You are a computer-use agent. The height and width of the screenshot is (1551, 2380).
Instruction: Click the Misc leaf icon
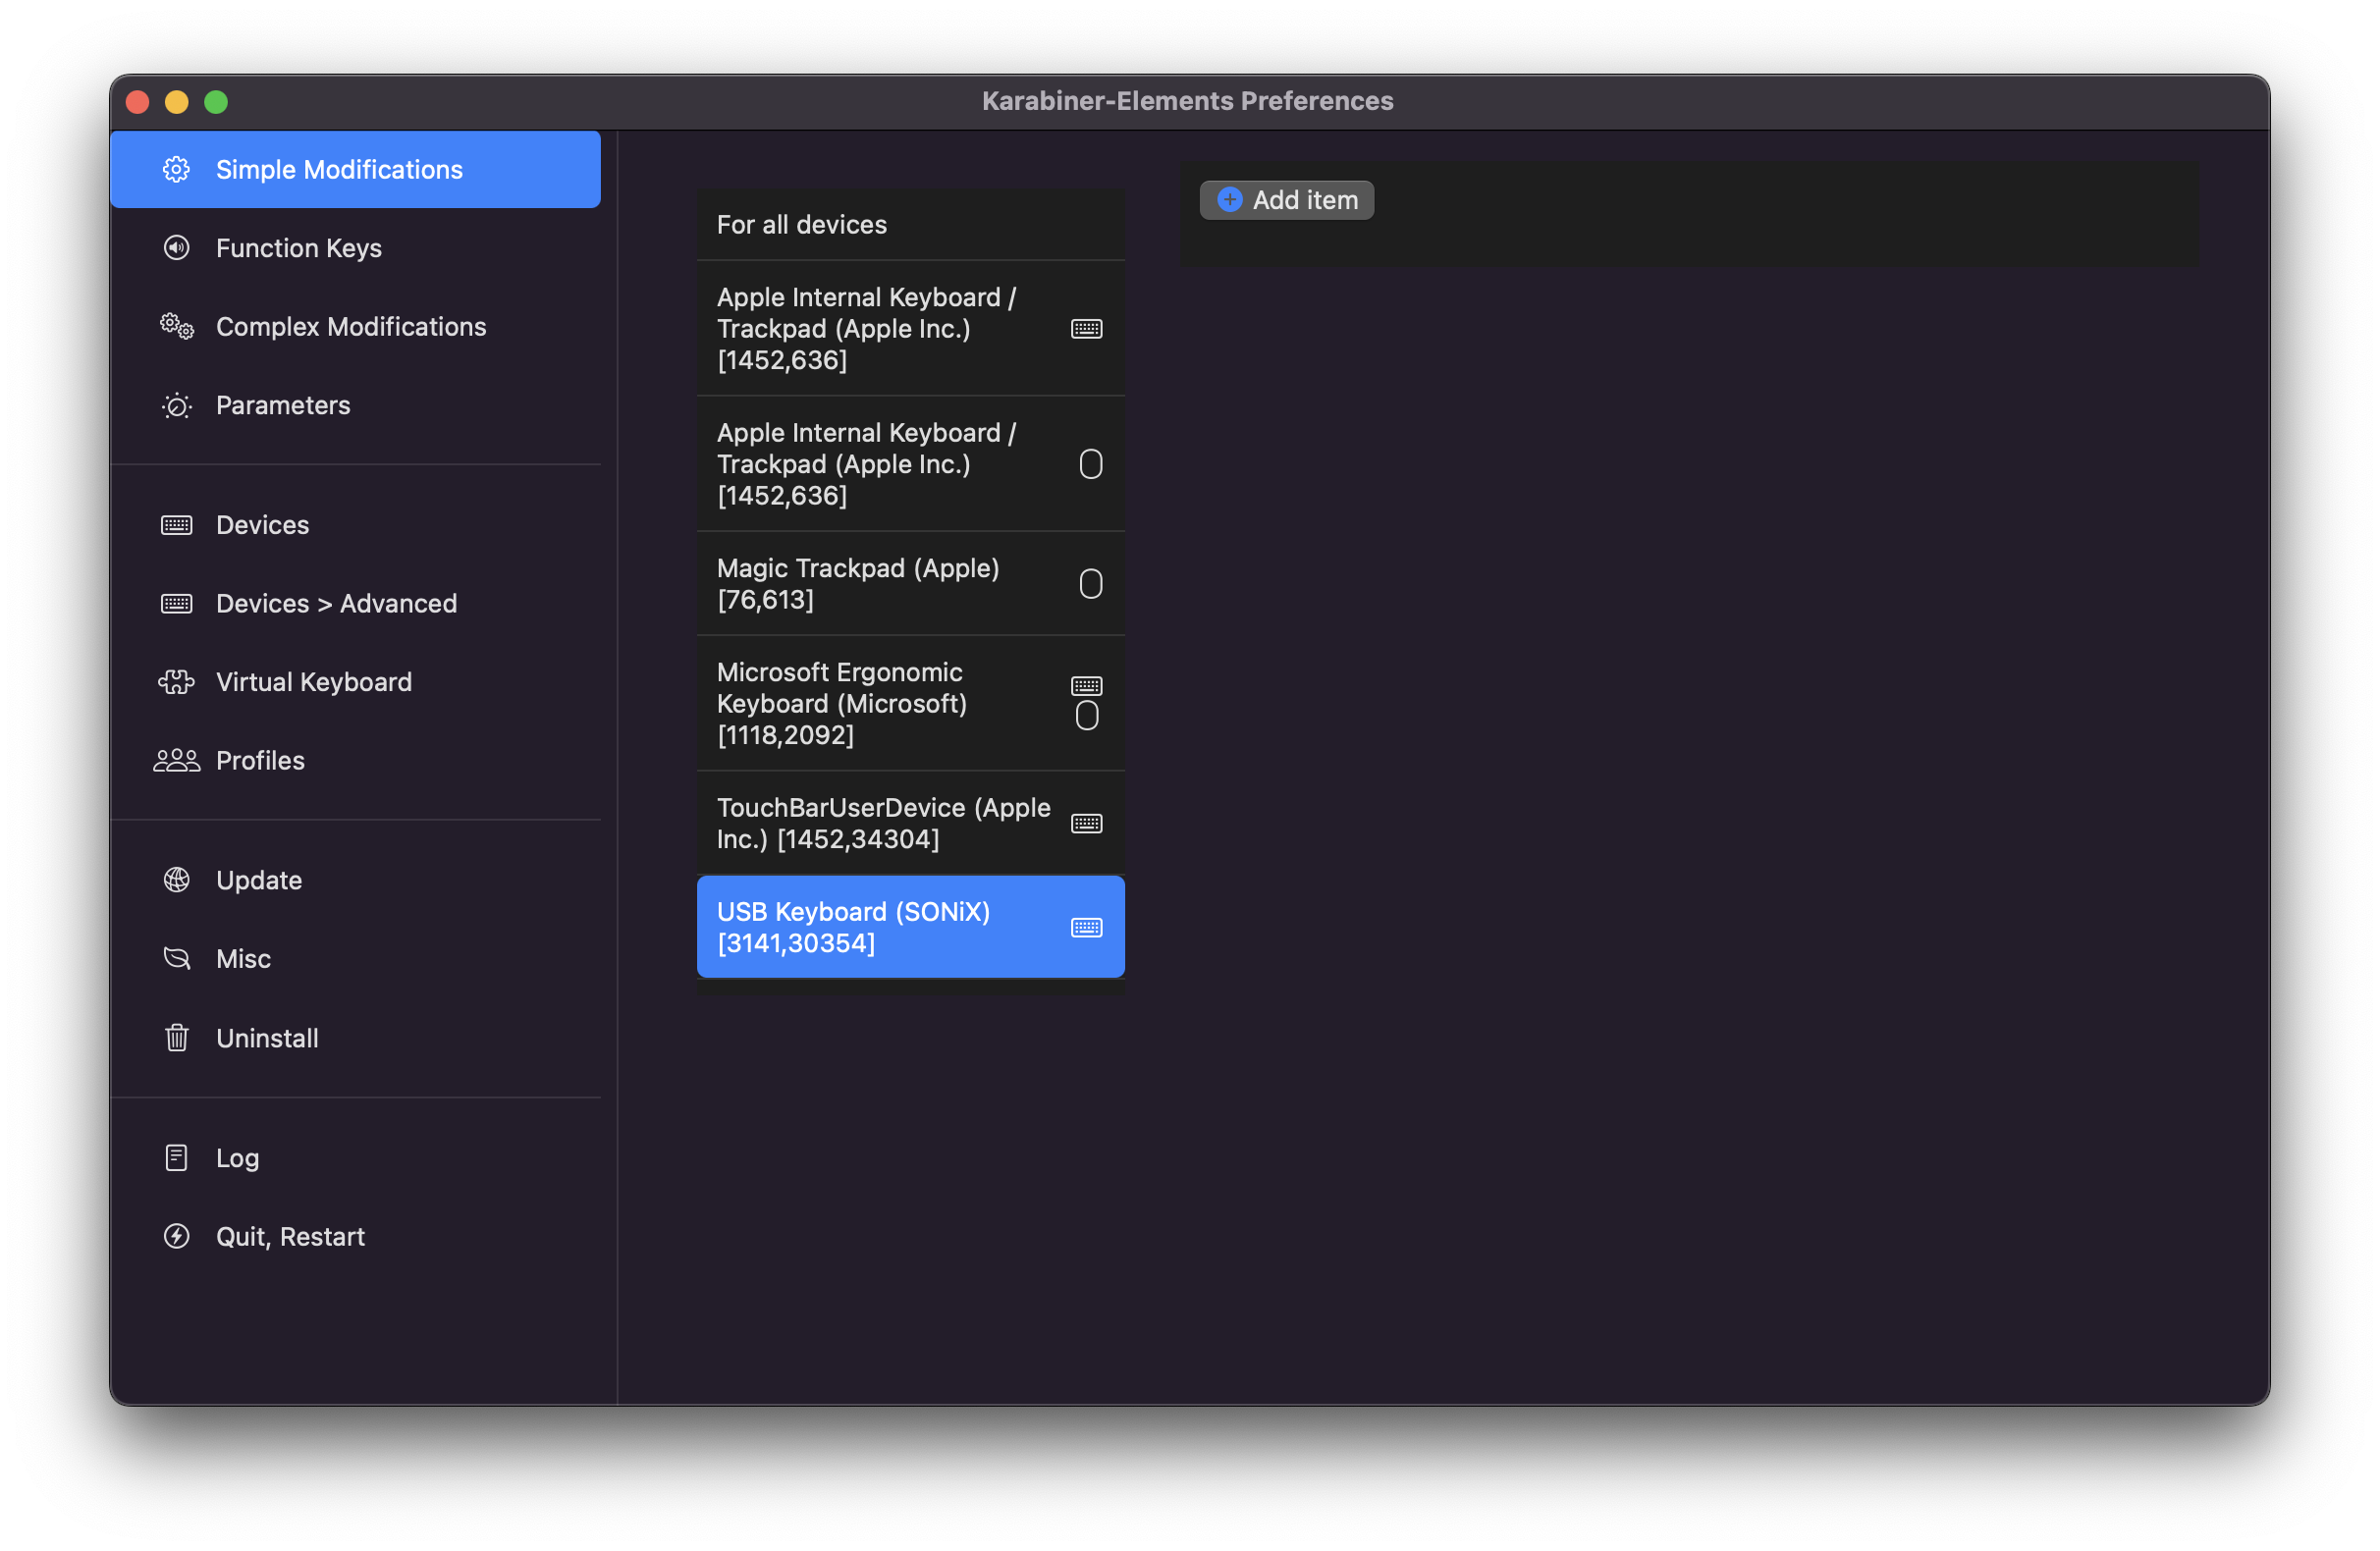click(x=176, y=959)
